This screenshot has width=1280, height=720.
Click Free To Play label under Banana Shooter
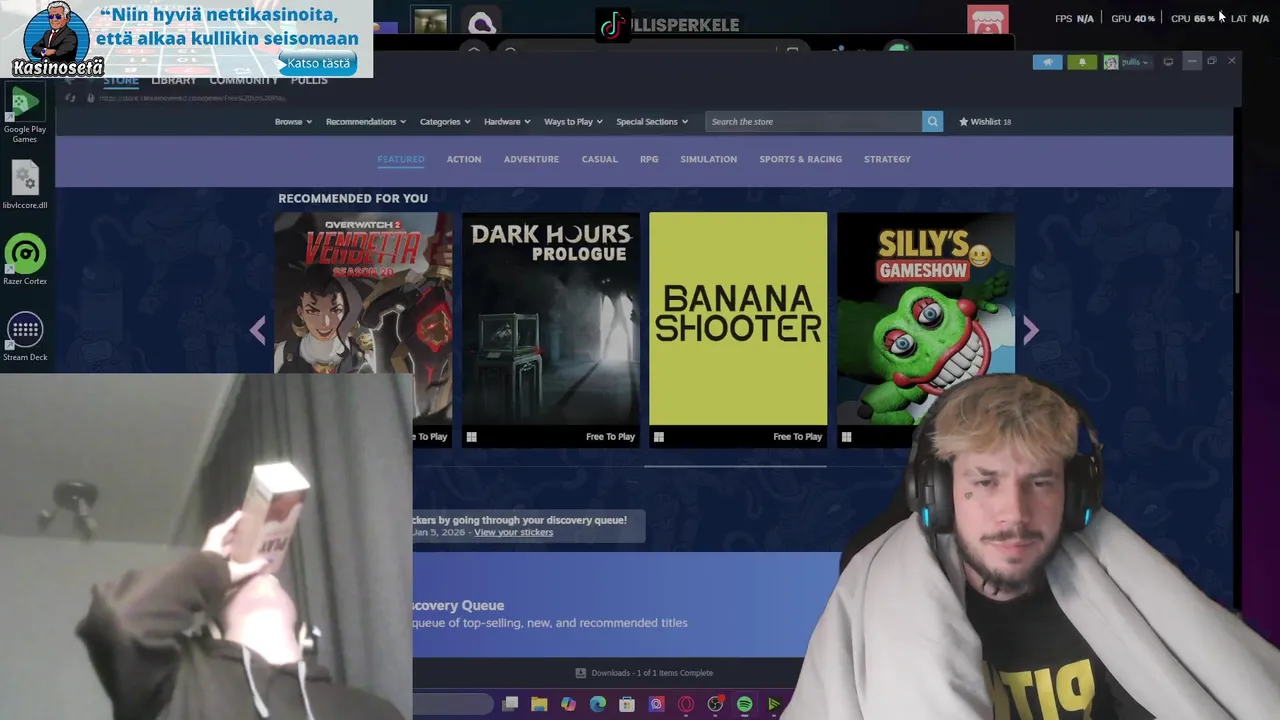coord(797,437)
